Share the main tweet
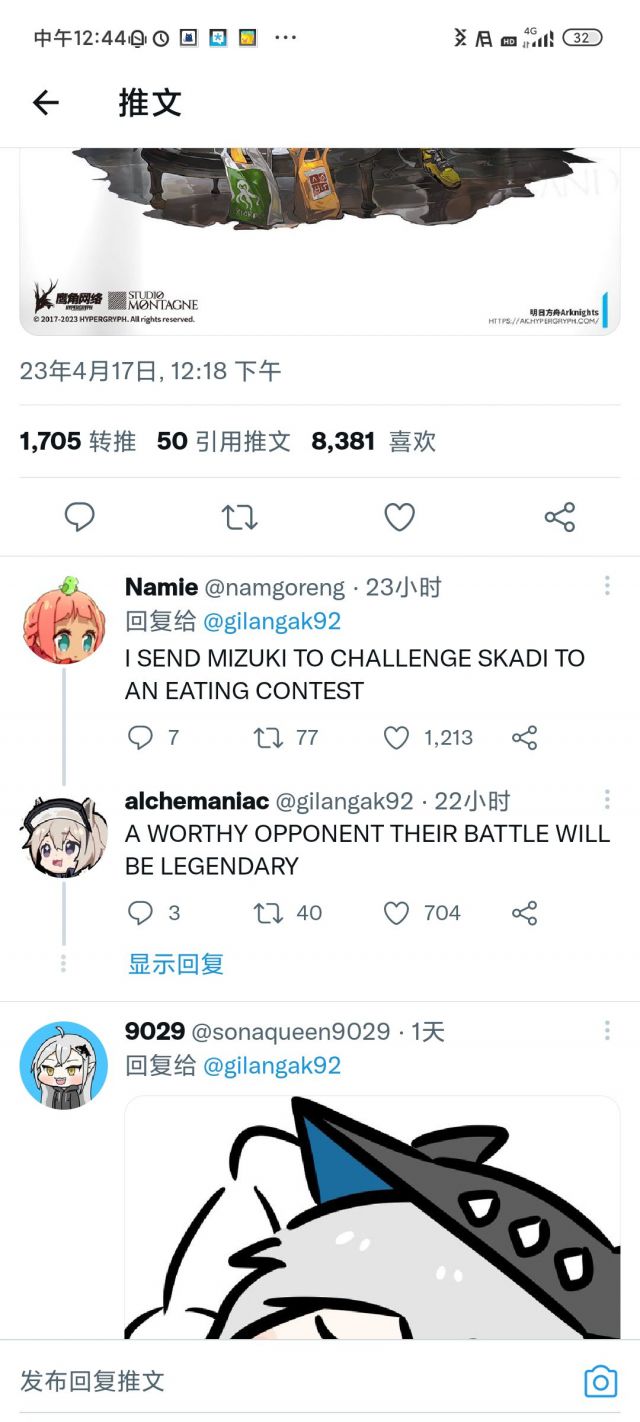The width and height of the screenshot is (640, 1422). [559, 517]
